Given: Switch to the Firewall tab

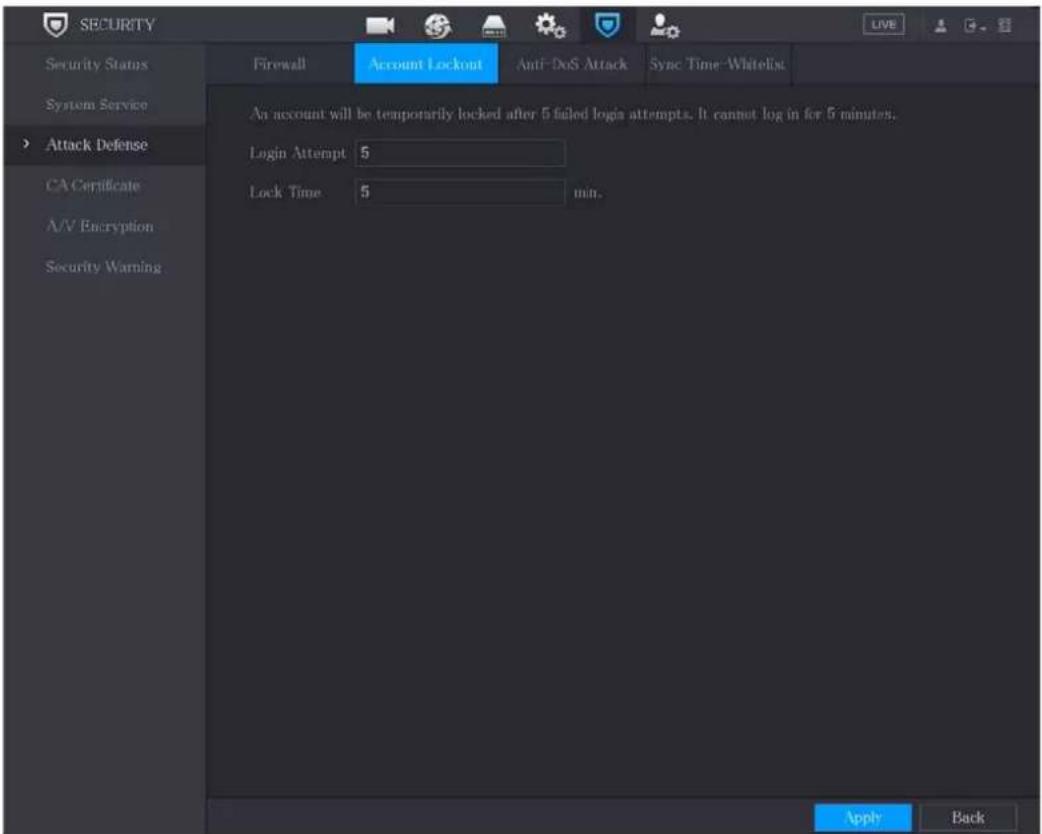Looking at the screenshot, I should (280, 64).
